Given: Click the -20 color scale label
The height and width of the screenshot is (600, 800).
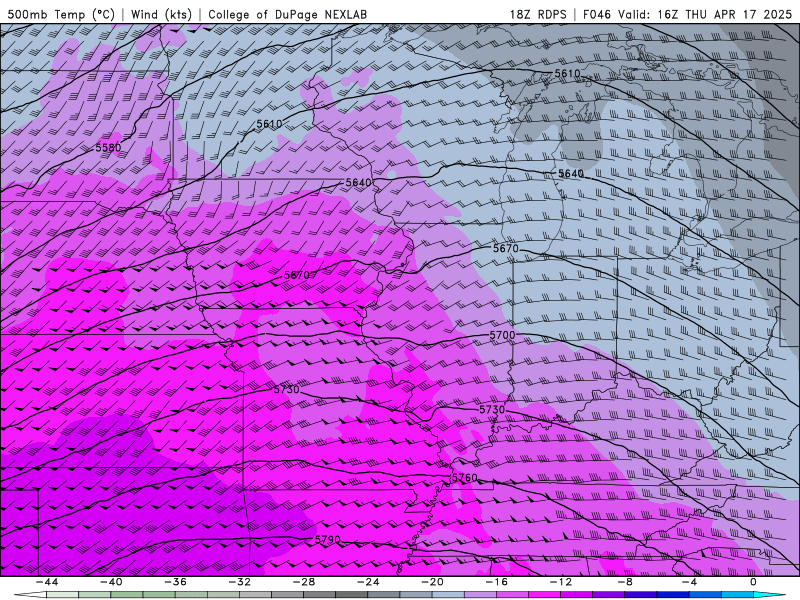Looking at the screenshot, I should tap(433, 582).
